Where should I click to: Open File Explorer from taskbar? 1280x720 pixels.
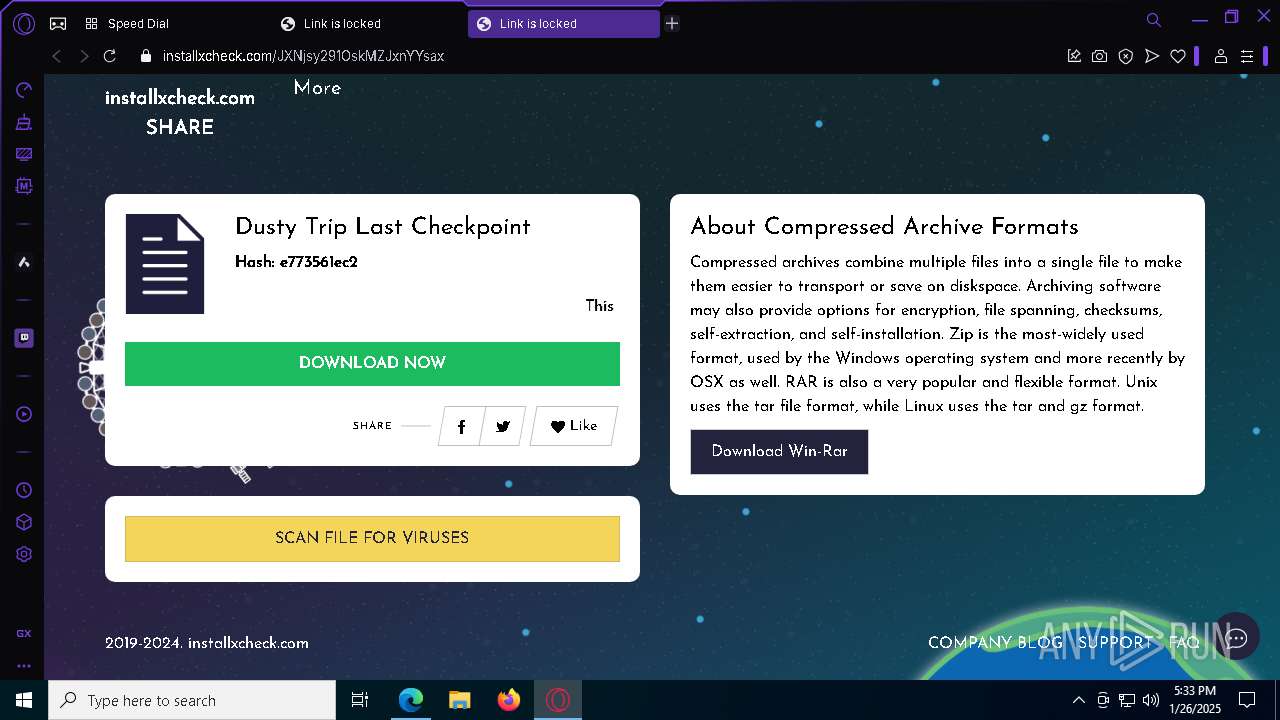pos(460,700)
